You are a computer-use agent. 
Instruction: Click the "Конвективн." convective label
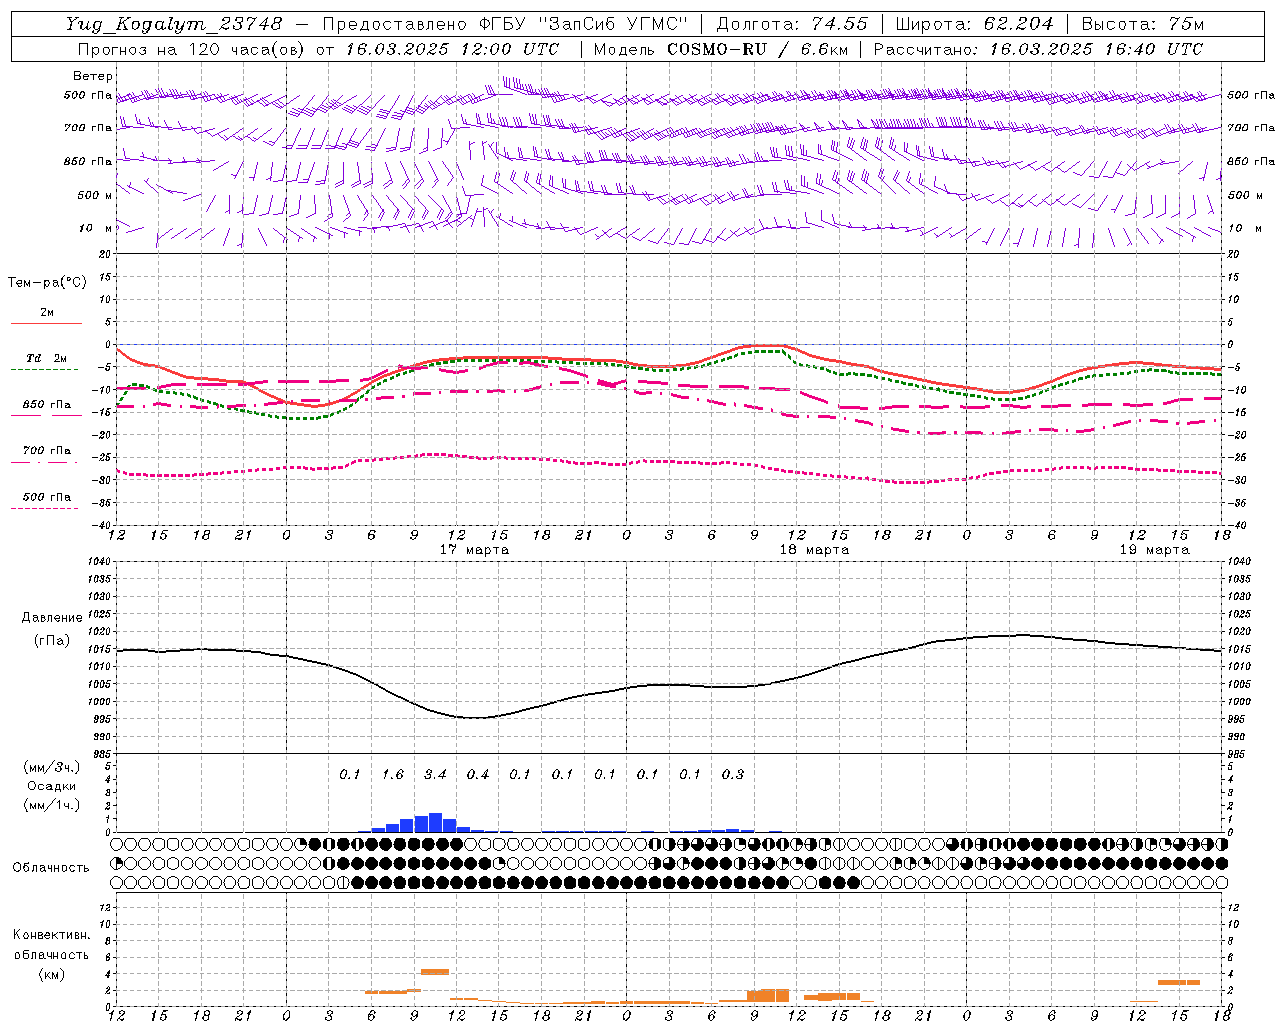(x=52, y=935)
